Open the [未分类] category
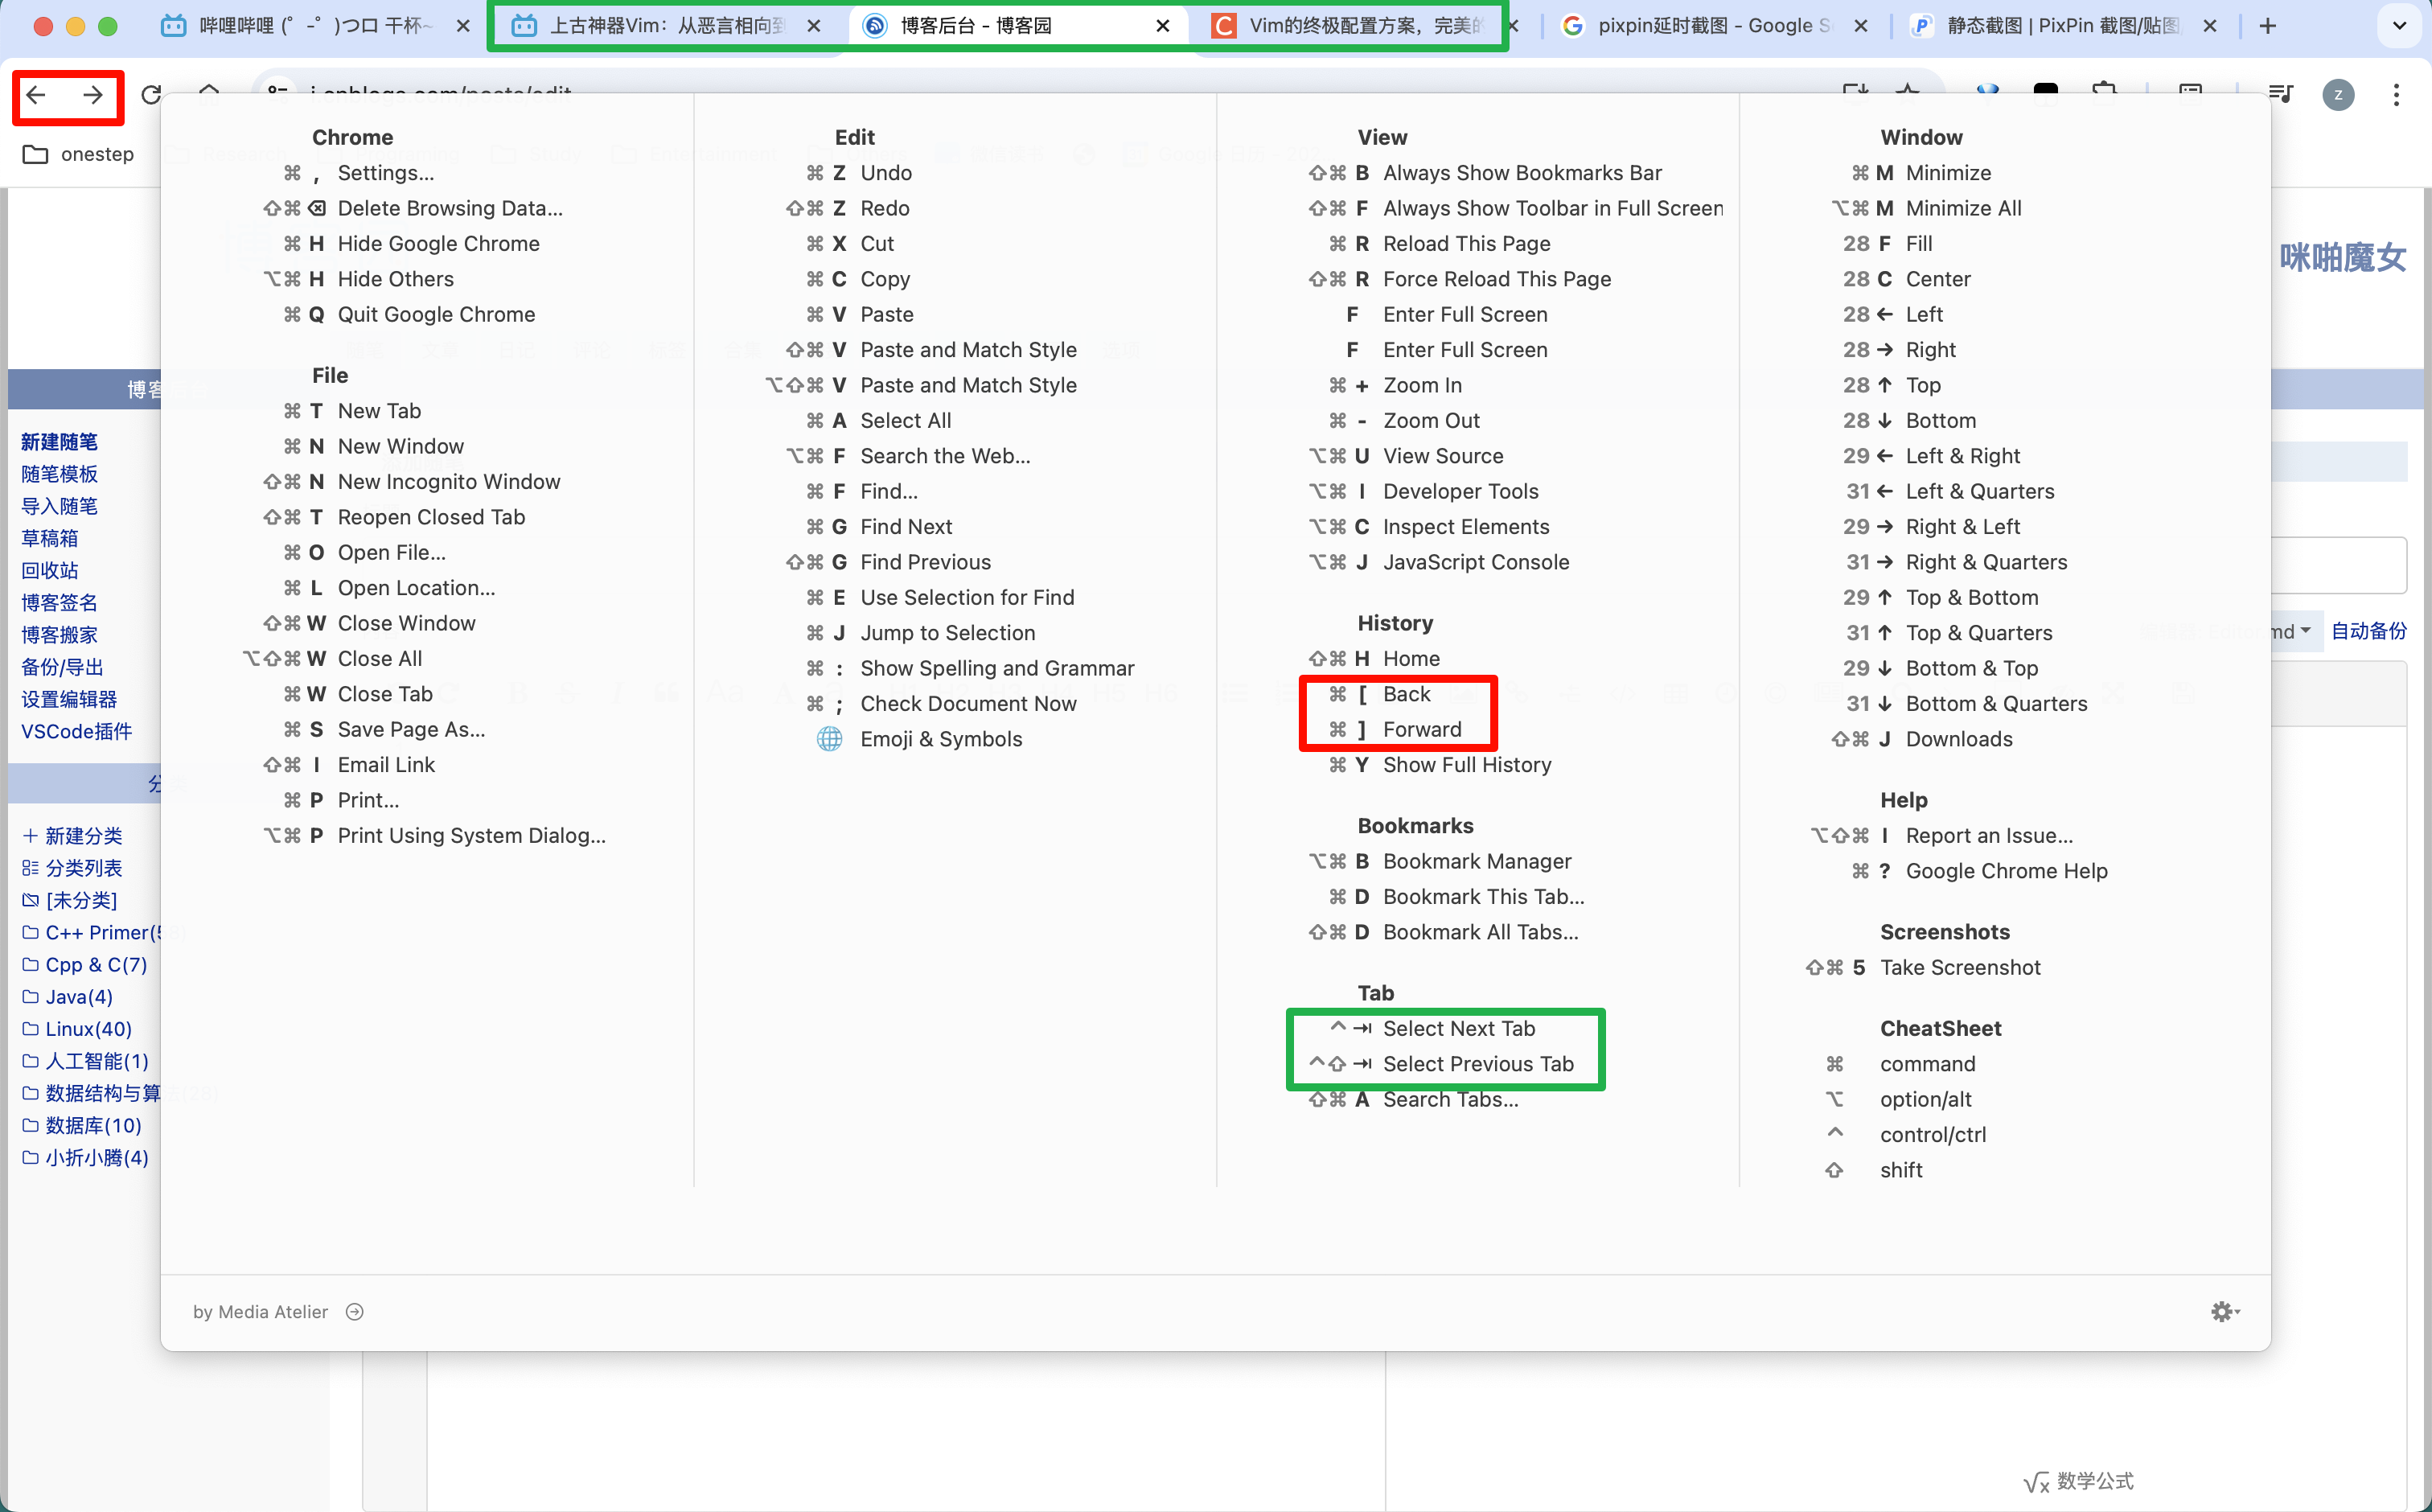Viewport: 2432px width, 1512px height. 81,900
